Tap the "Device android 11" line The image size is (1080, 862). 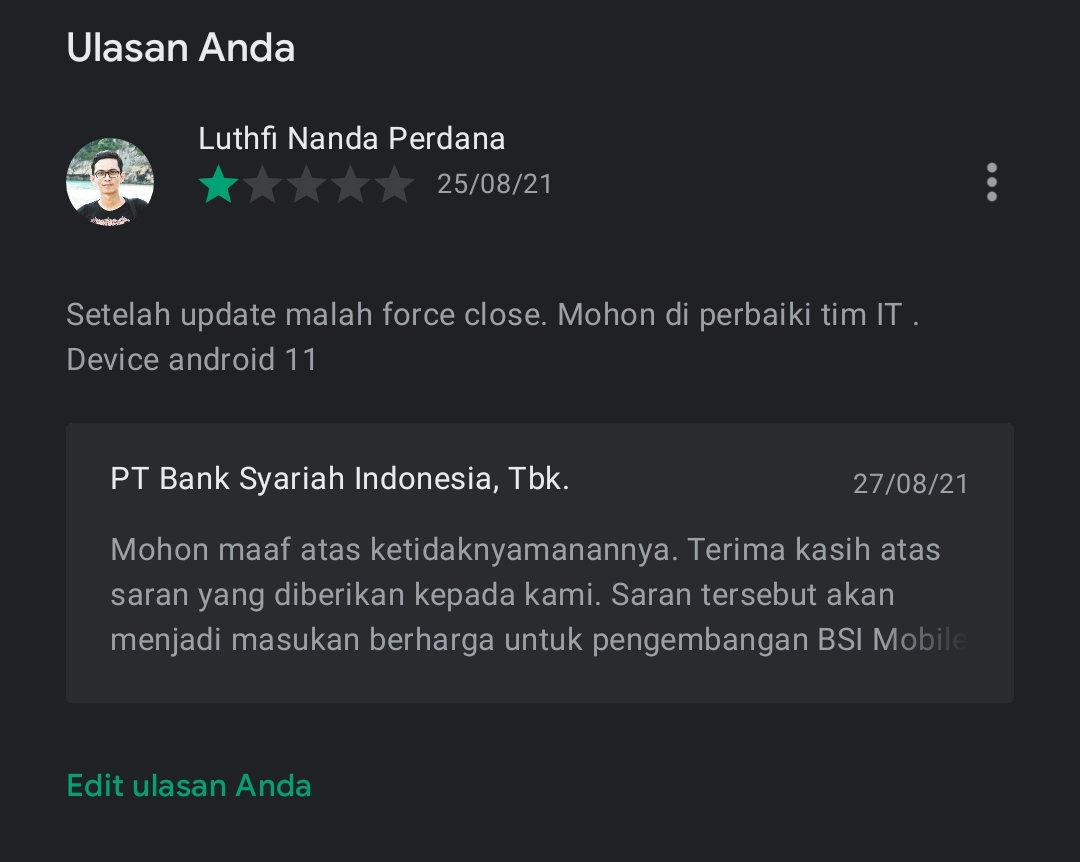click(x=192, y=360)
